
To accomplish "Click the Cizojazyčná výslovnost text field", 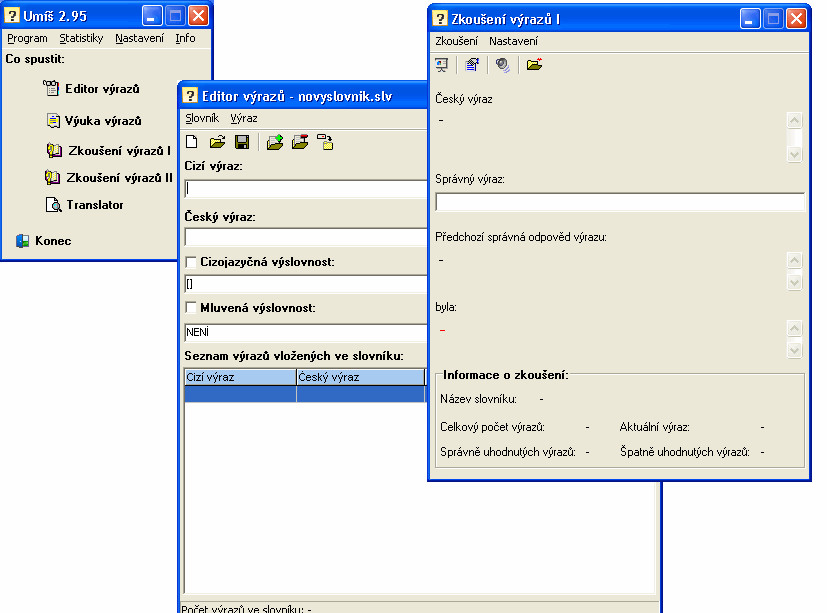I will (305, 284).
